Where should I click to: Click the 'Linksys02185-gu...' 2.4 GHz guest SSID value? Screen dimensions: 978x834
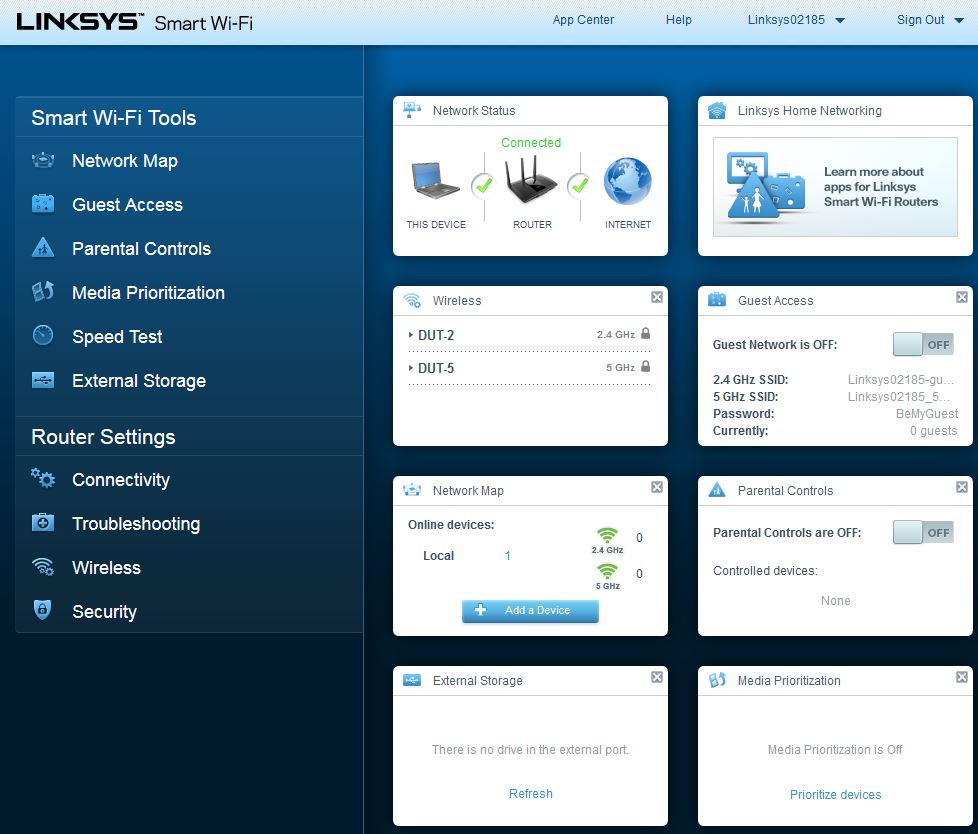[901, 379]
